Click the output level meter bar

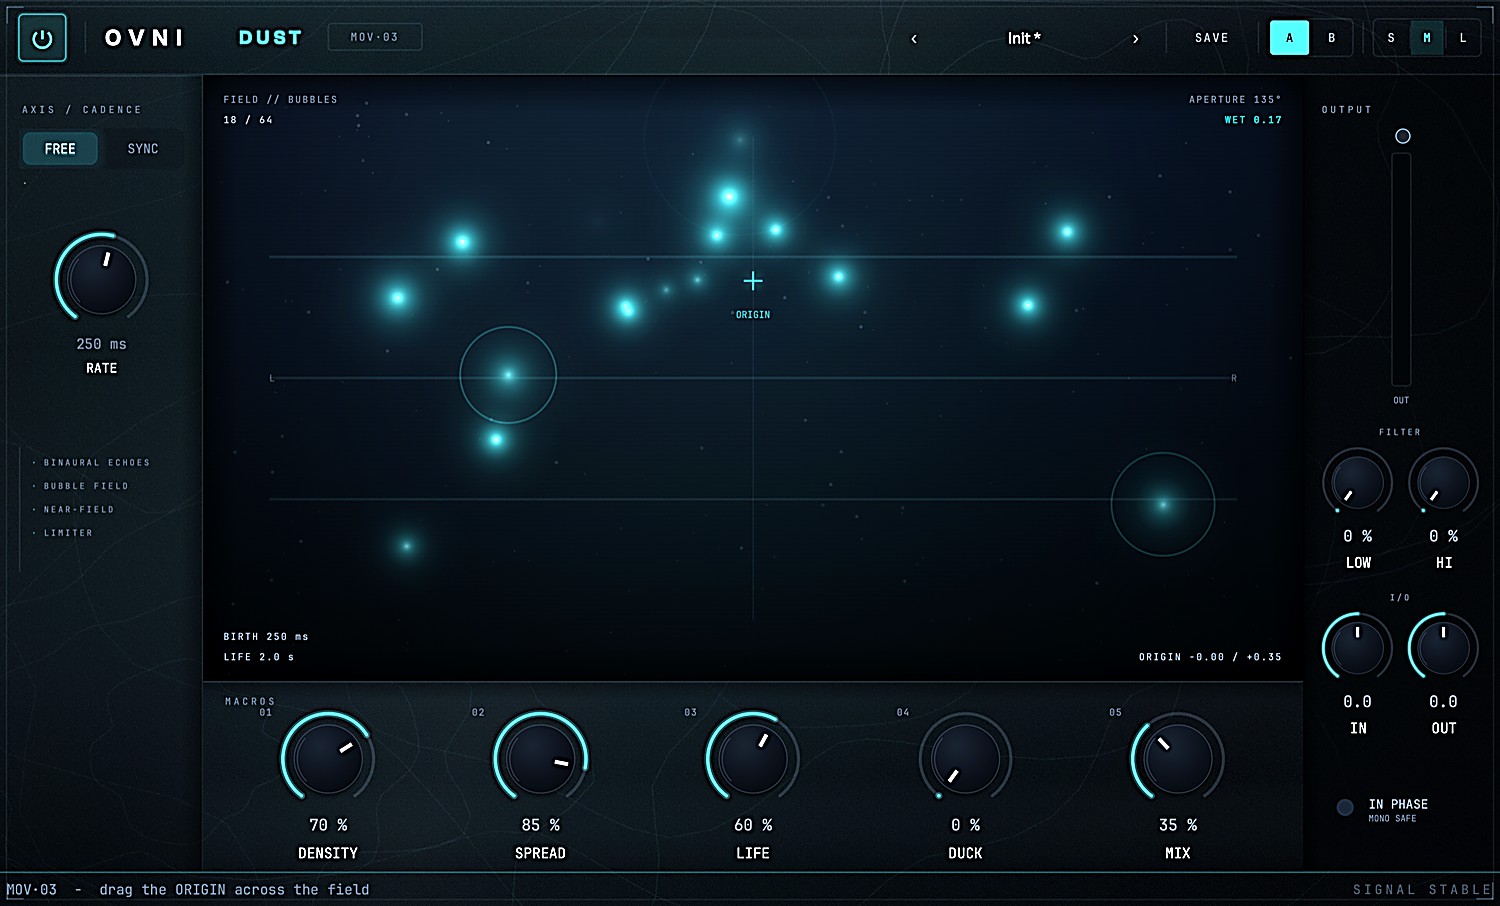coord(1401,270)
